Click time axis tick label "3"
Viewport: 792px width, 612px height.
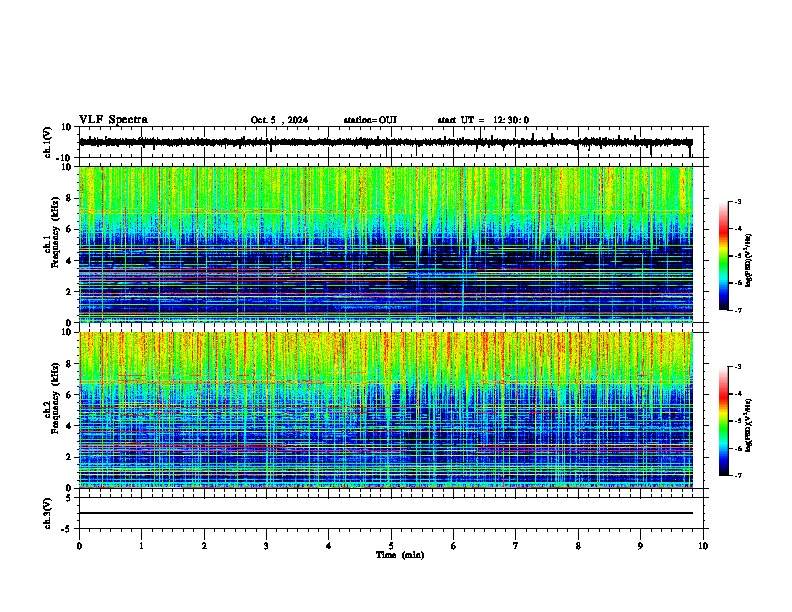[x=266, y=546]
